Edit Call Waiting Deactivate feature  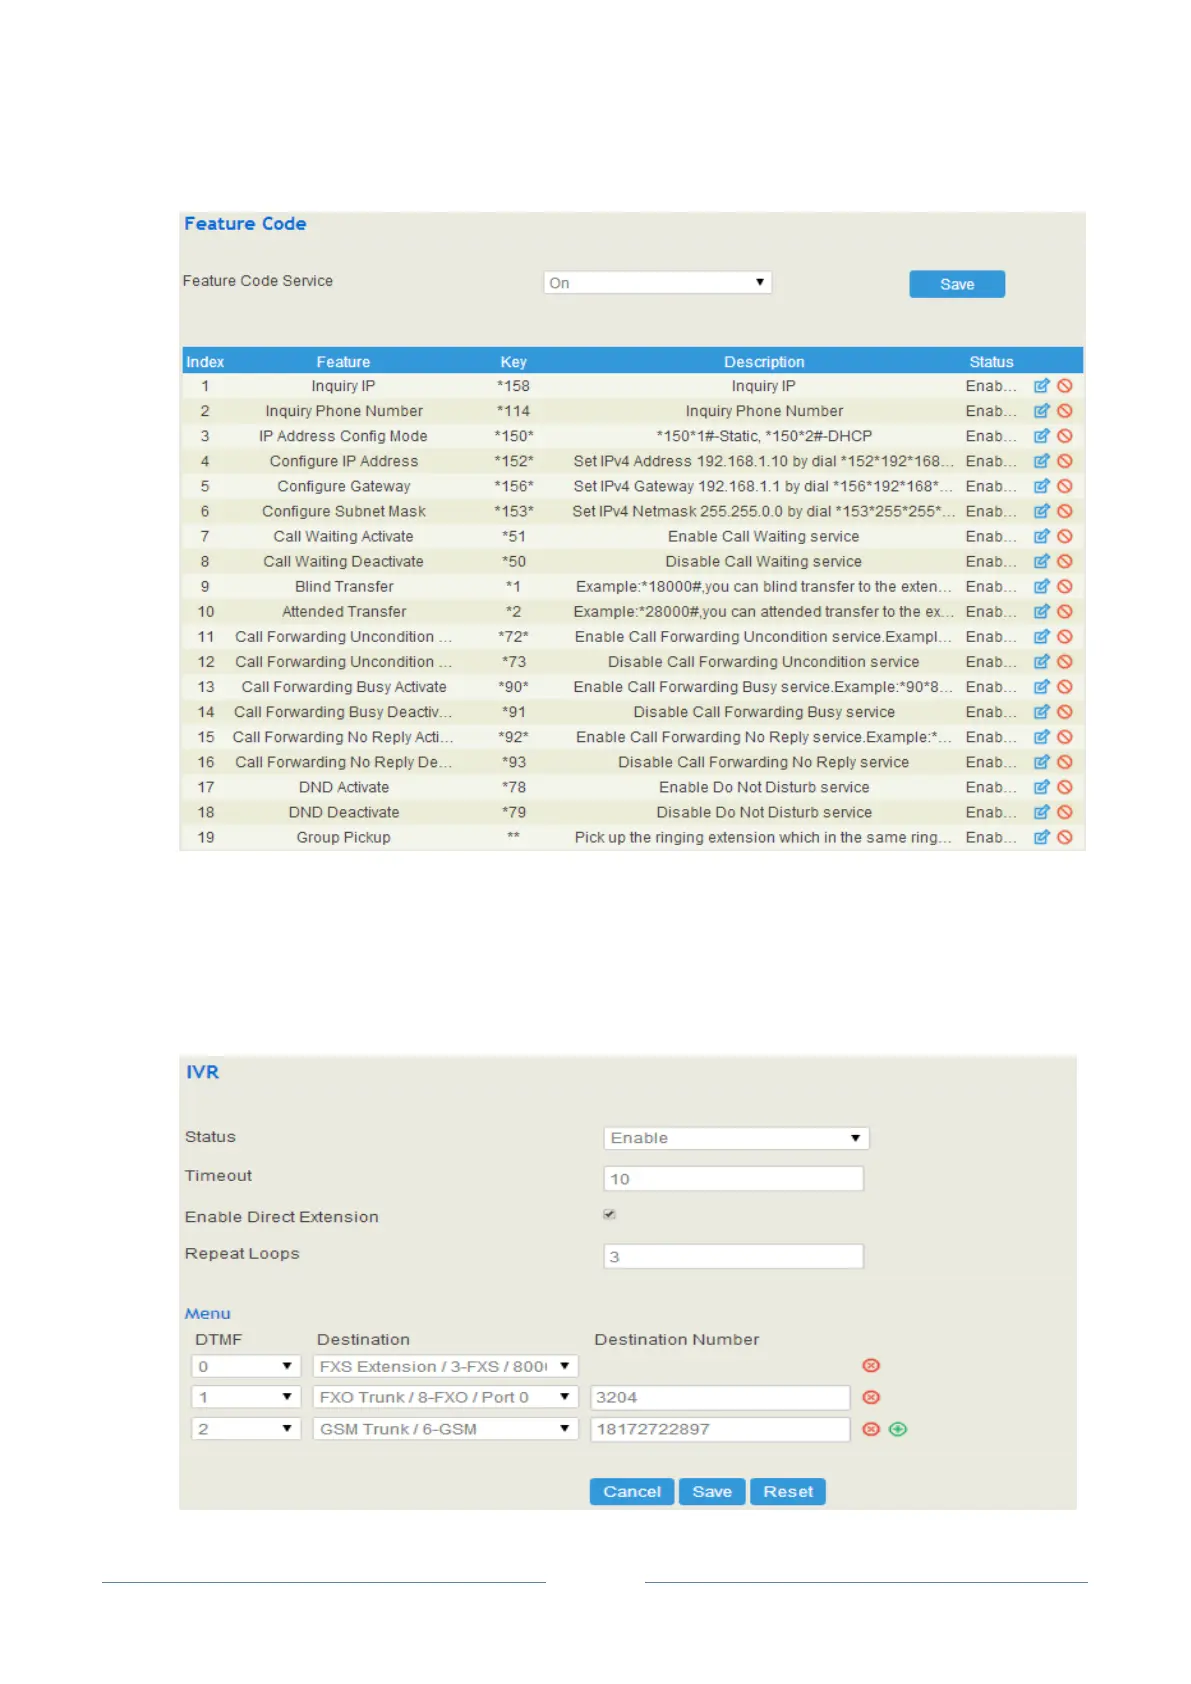(x=1041, y=561)
